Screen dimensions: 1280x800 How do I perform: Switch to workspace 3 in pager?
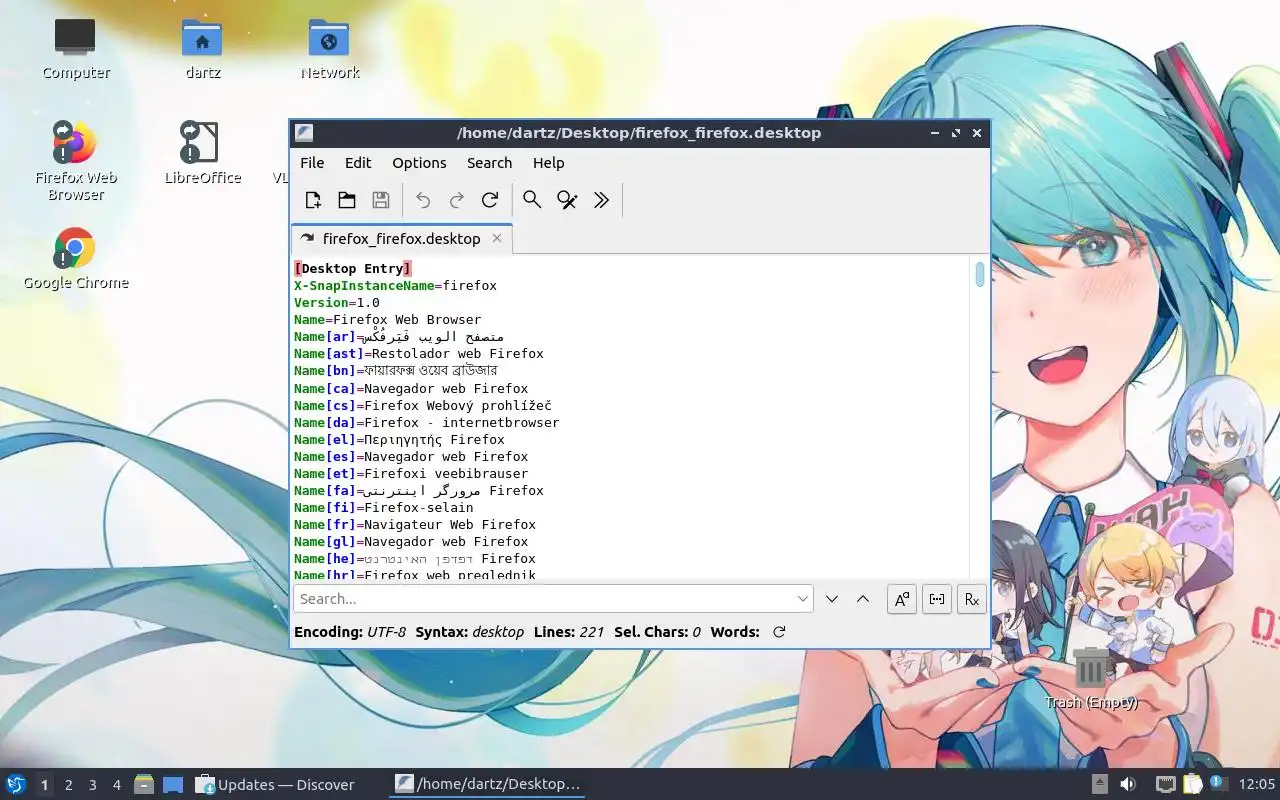(x=92, y=785)
